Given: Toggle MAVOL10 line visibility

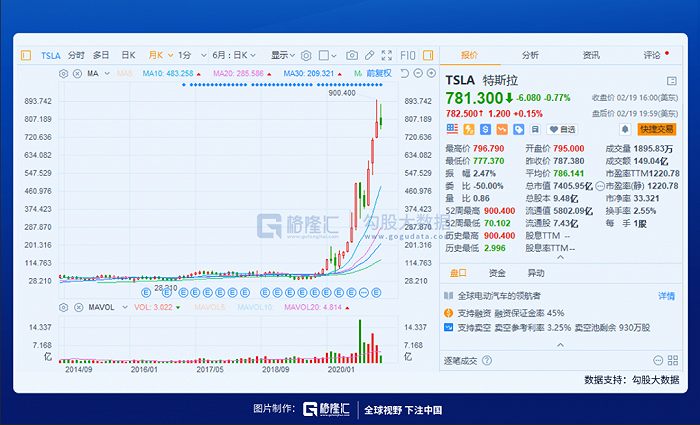Looking at the screenshot, I should tap(255, 308).
